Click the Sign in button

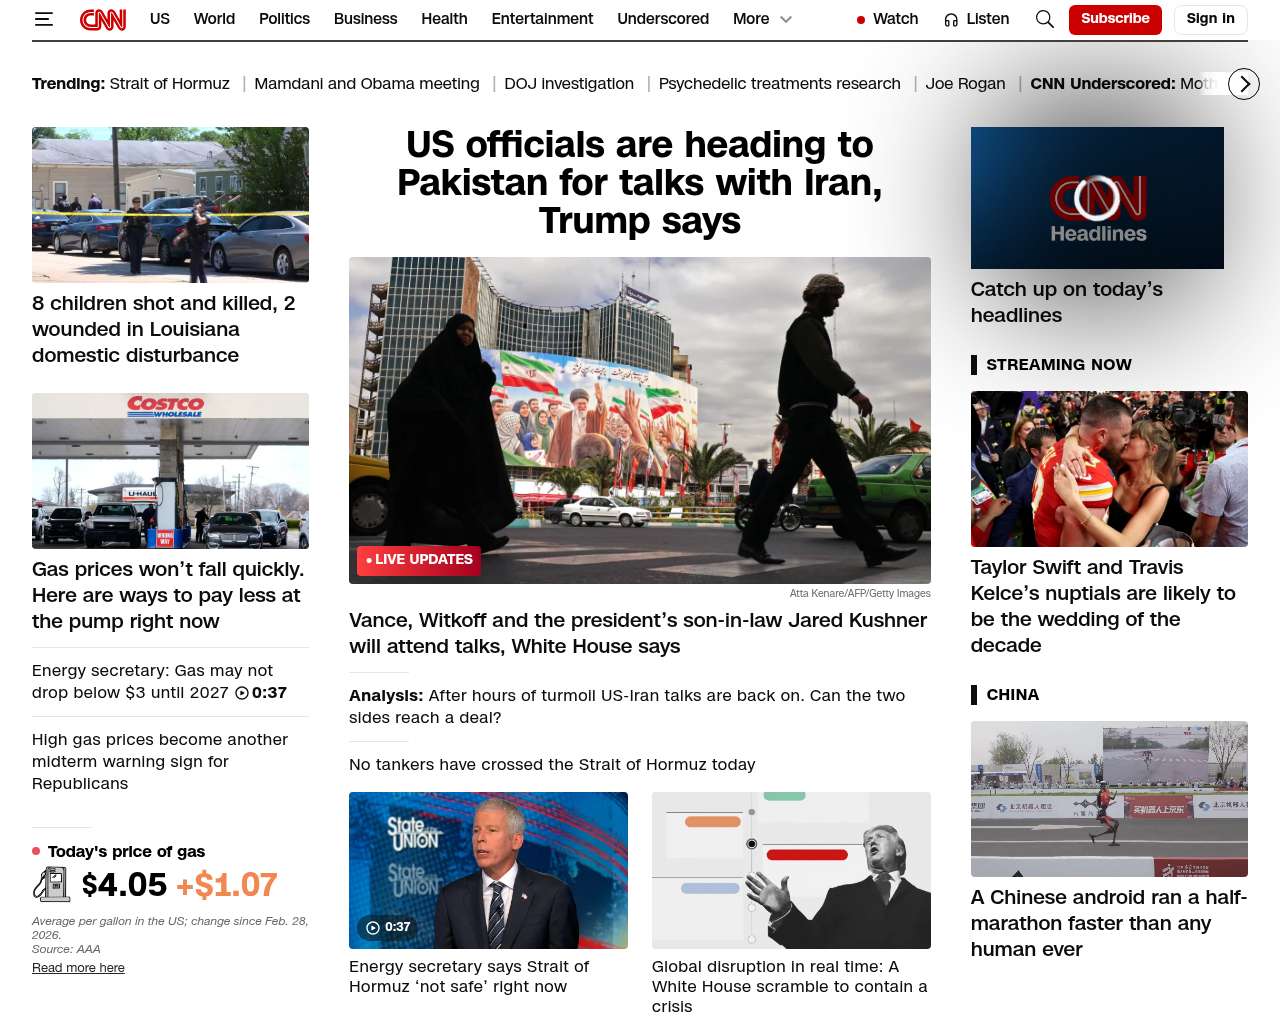pyautogui.click(x=1210, y=19)
